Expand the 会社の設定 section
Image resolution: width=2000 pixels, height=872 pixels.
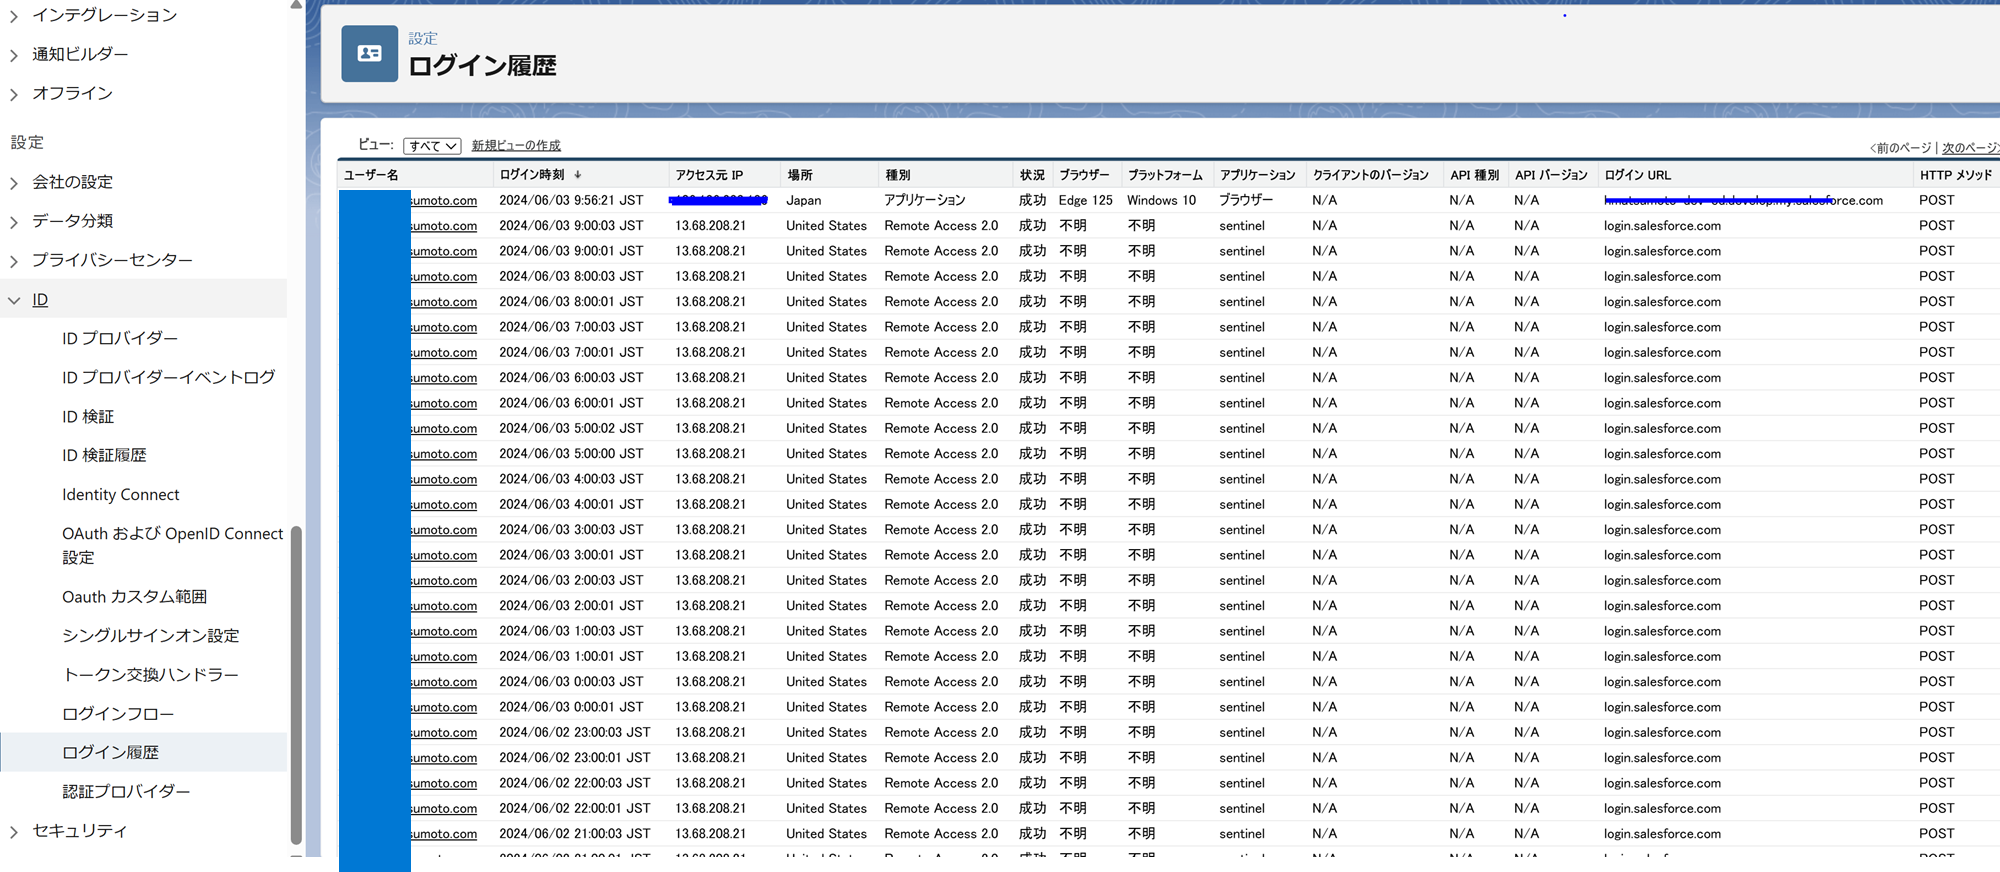(14, 183)
